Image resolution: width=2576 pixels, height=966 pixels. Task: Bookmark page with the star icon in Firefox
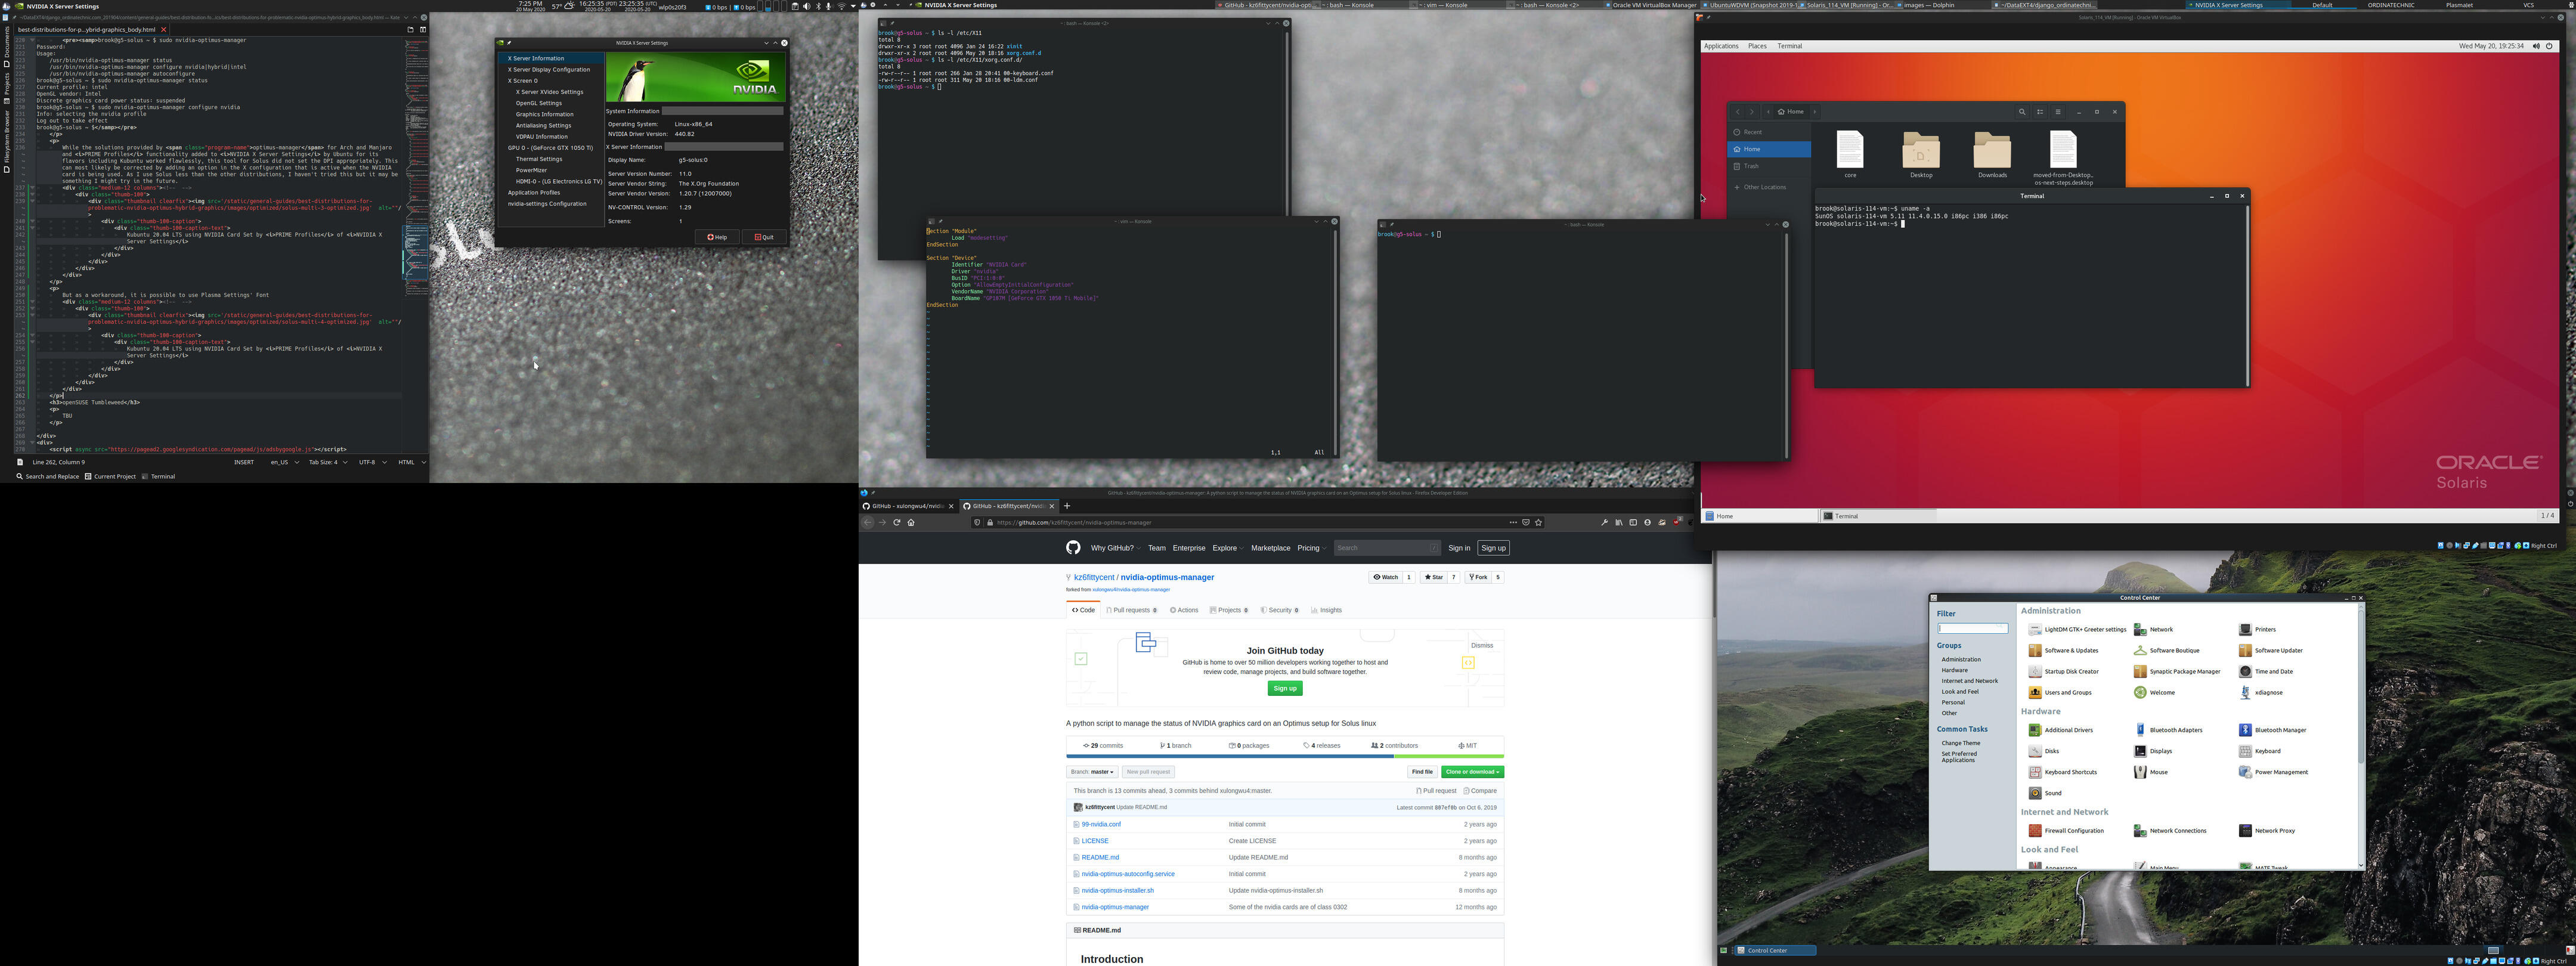(1538, 522)
